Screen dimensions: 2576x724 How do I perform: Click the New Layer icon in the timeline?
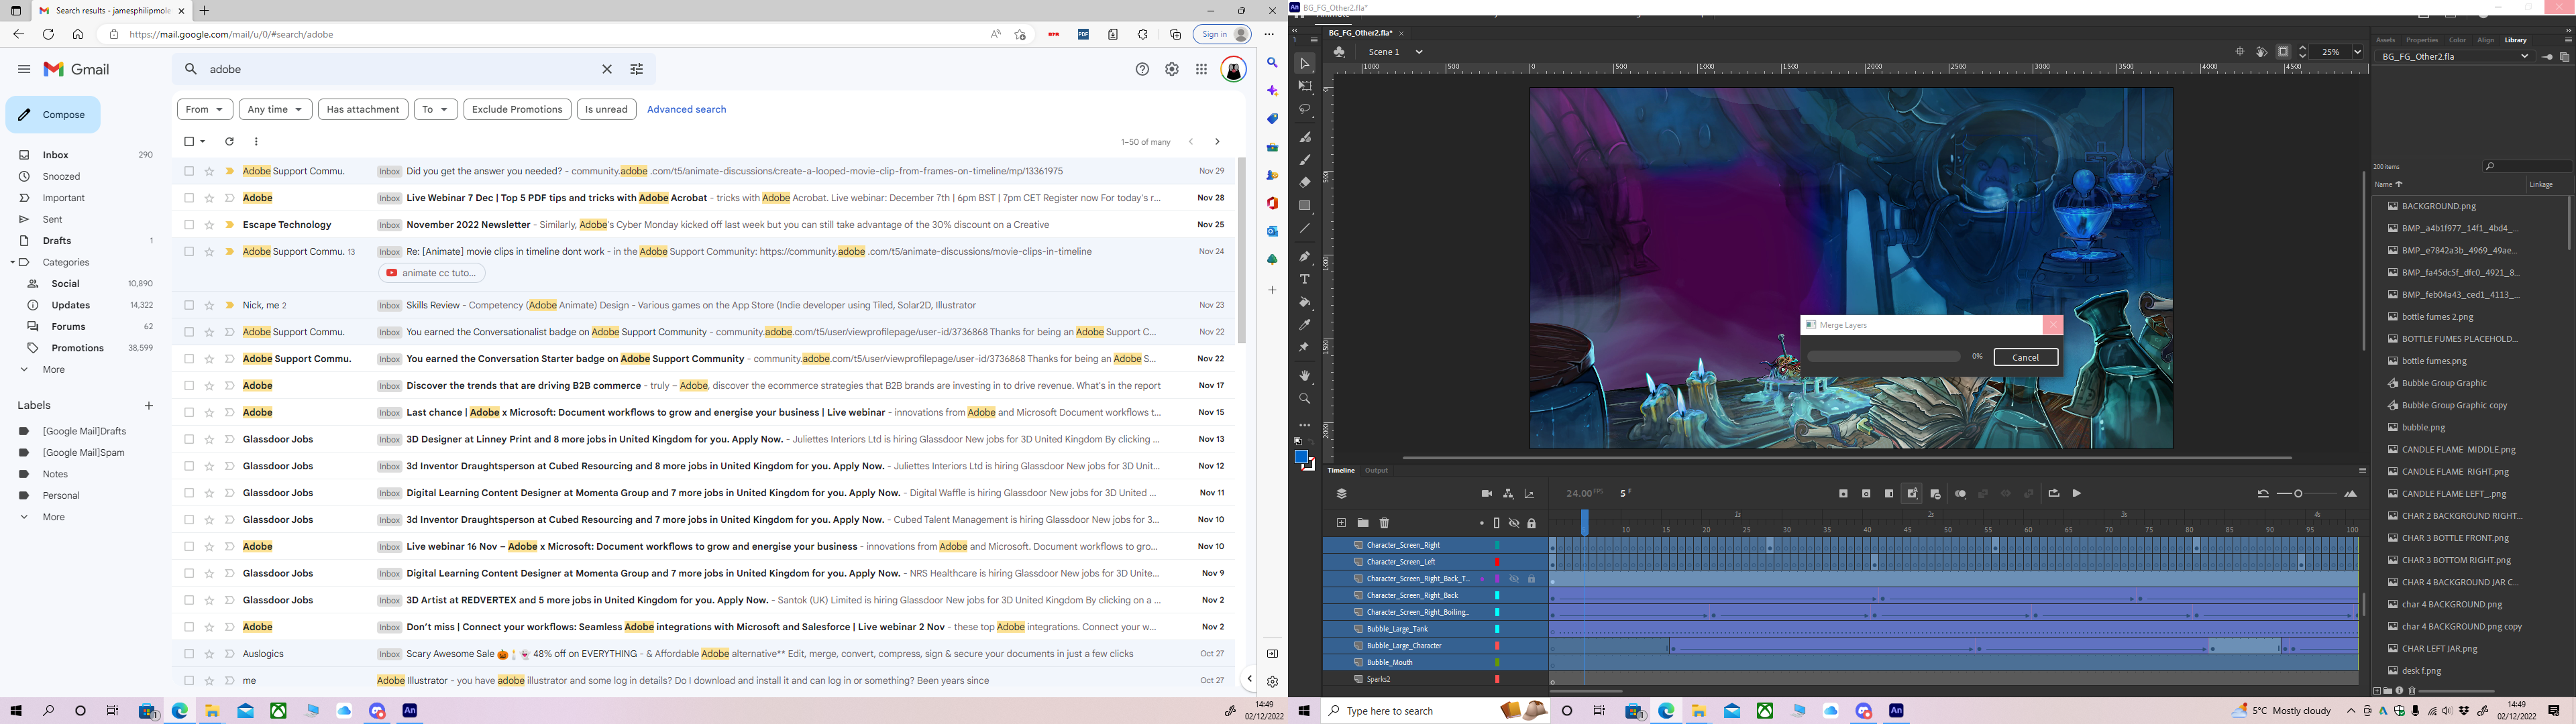click(x=1341, y=523)
